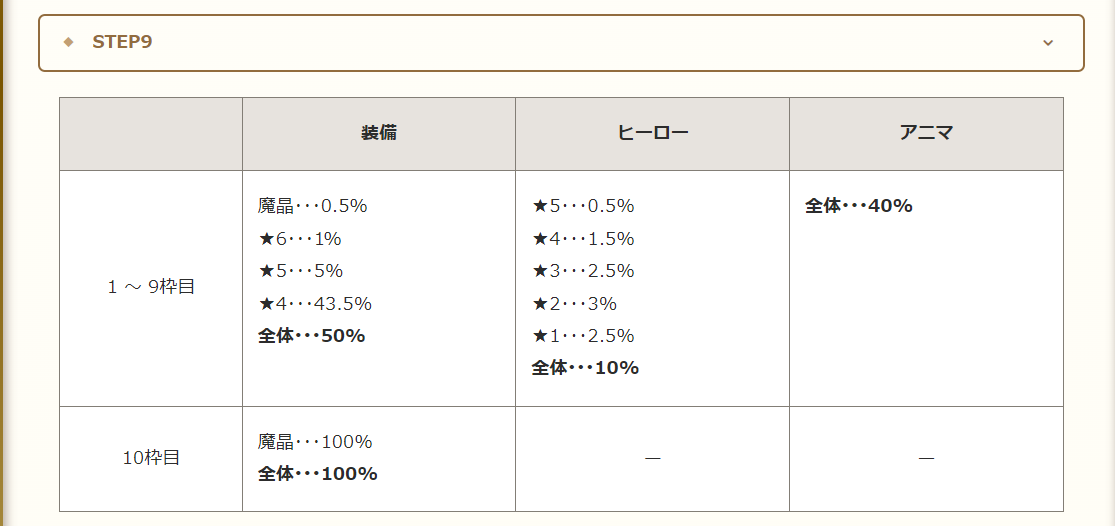
Task: Click the hero ★4 1.5% rate
Action: click(582, 239)
